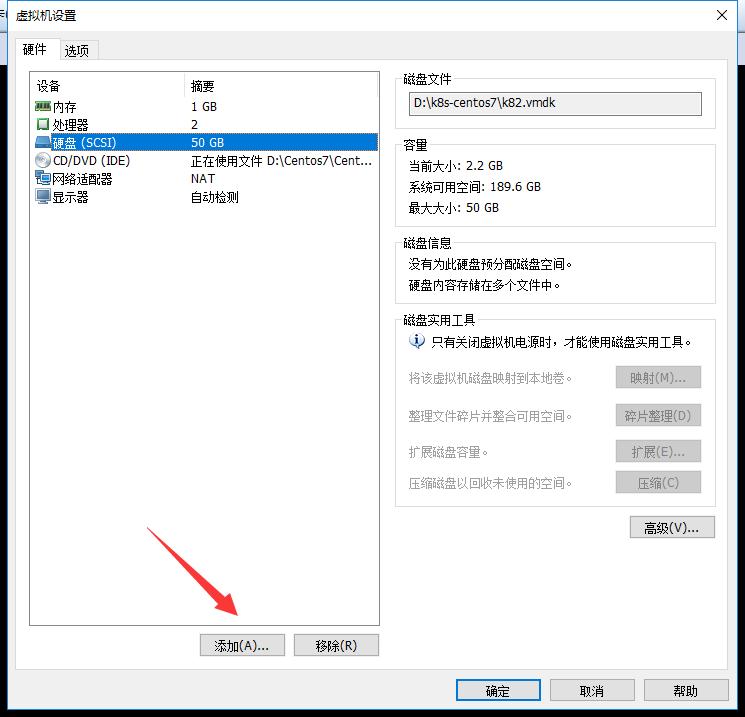This screenshot has width=745, height=717.
Task: Click 系统可用空间: 189.6 GB text
Action: [x=475, y=187]
